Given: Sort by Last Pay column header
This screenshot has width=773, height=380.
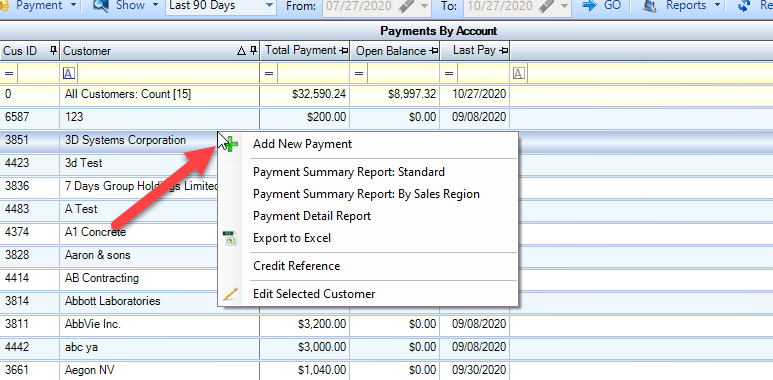Looking at the screenshot, I should tap(475, 50).
